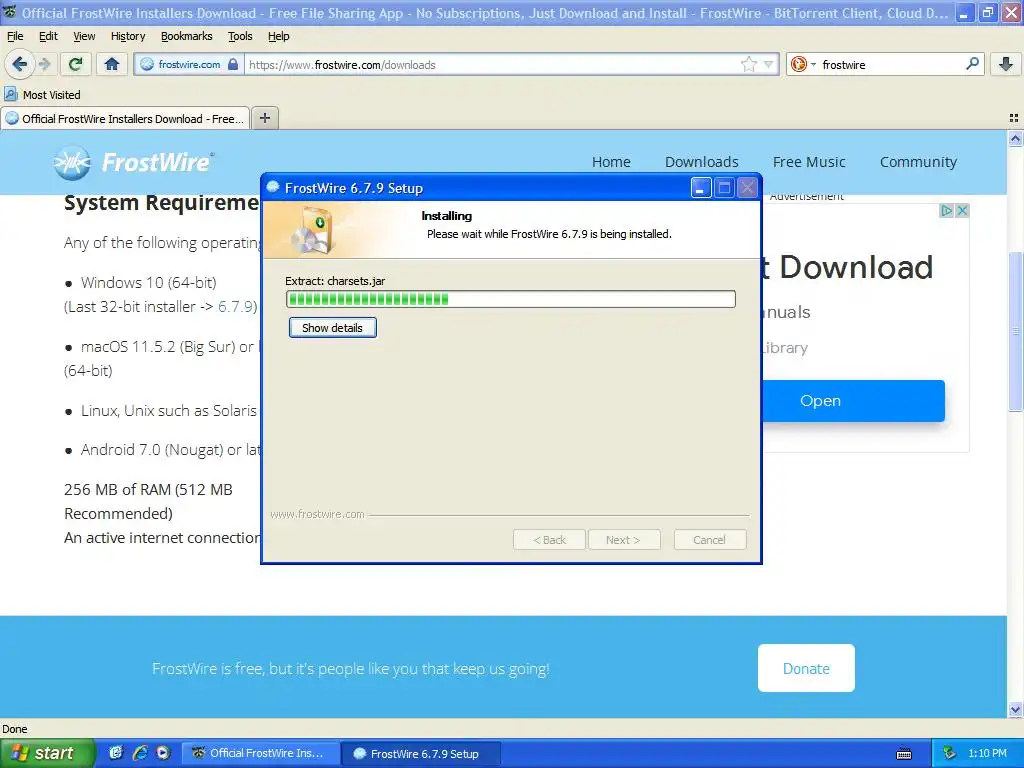Viewport: 1024px width, 768px height.
Task: Open the Windows Start menu
Action: coord(47,753)
